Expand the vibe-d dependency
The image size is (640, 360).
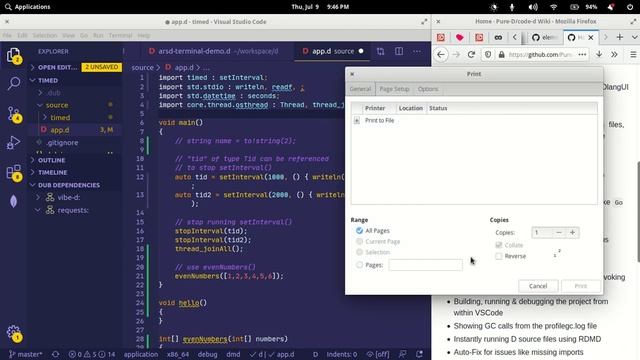click(38, 198)
